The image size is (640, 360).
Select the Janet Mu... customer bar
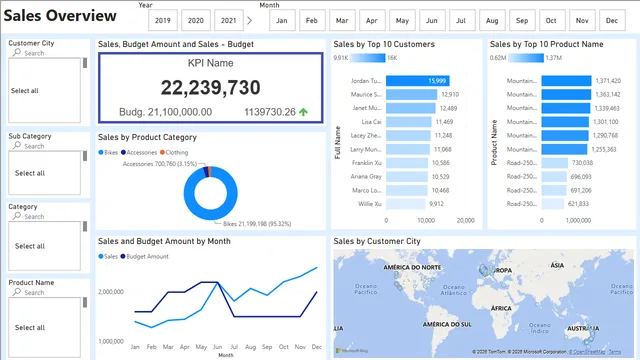(x=411, y=108)
